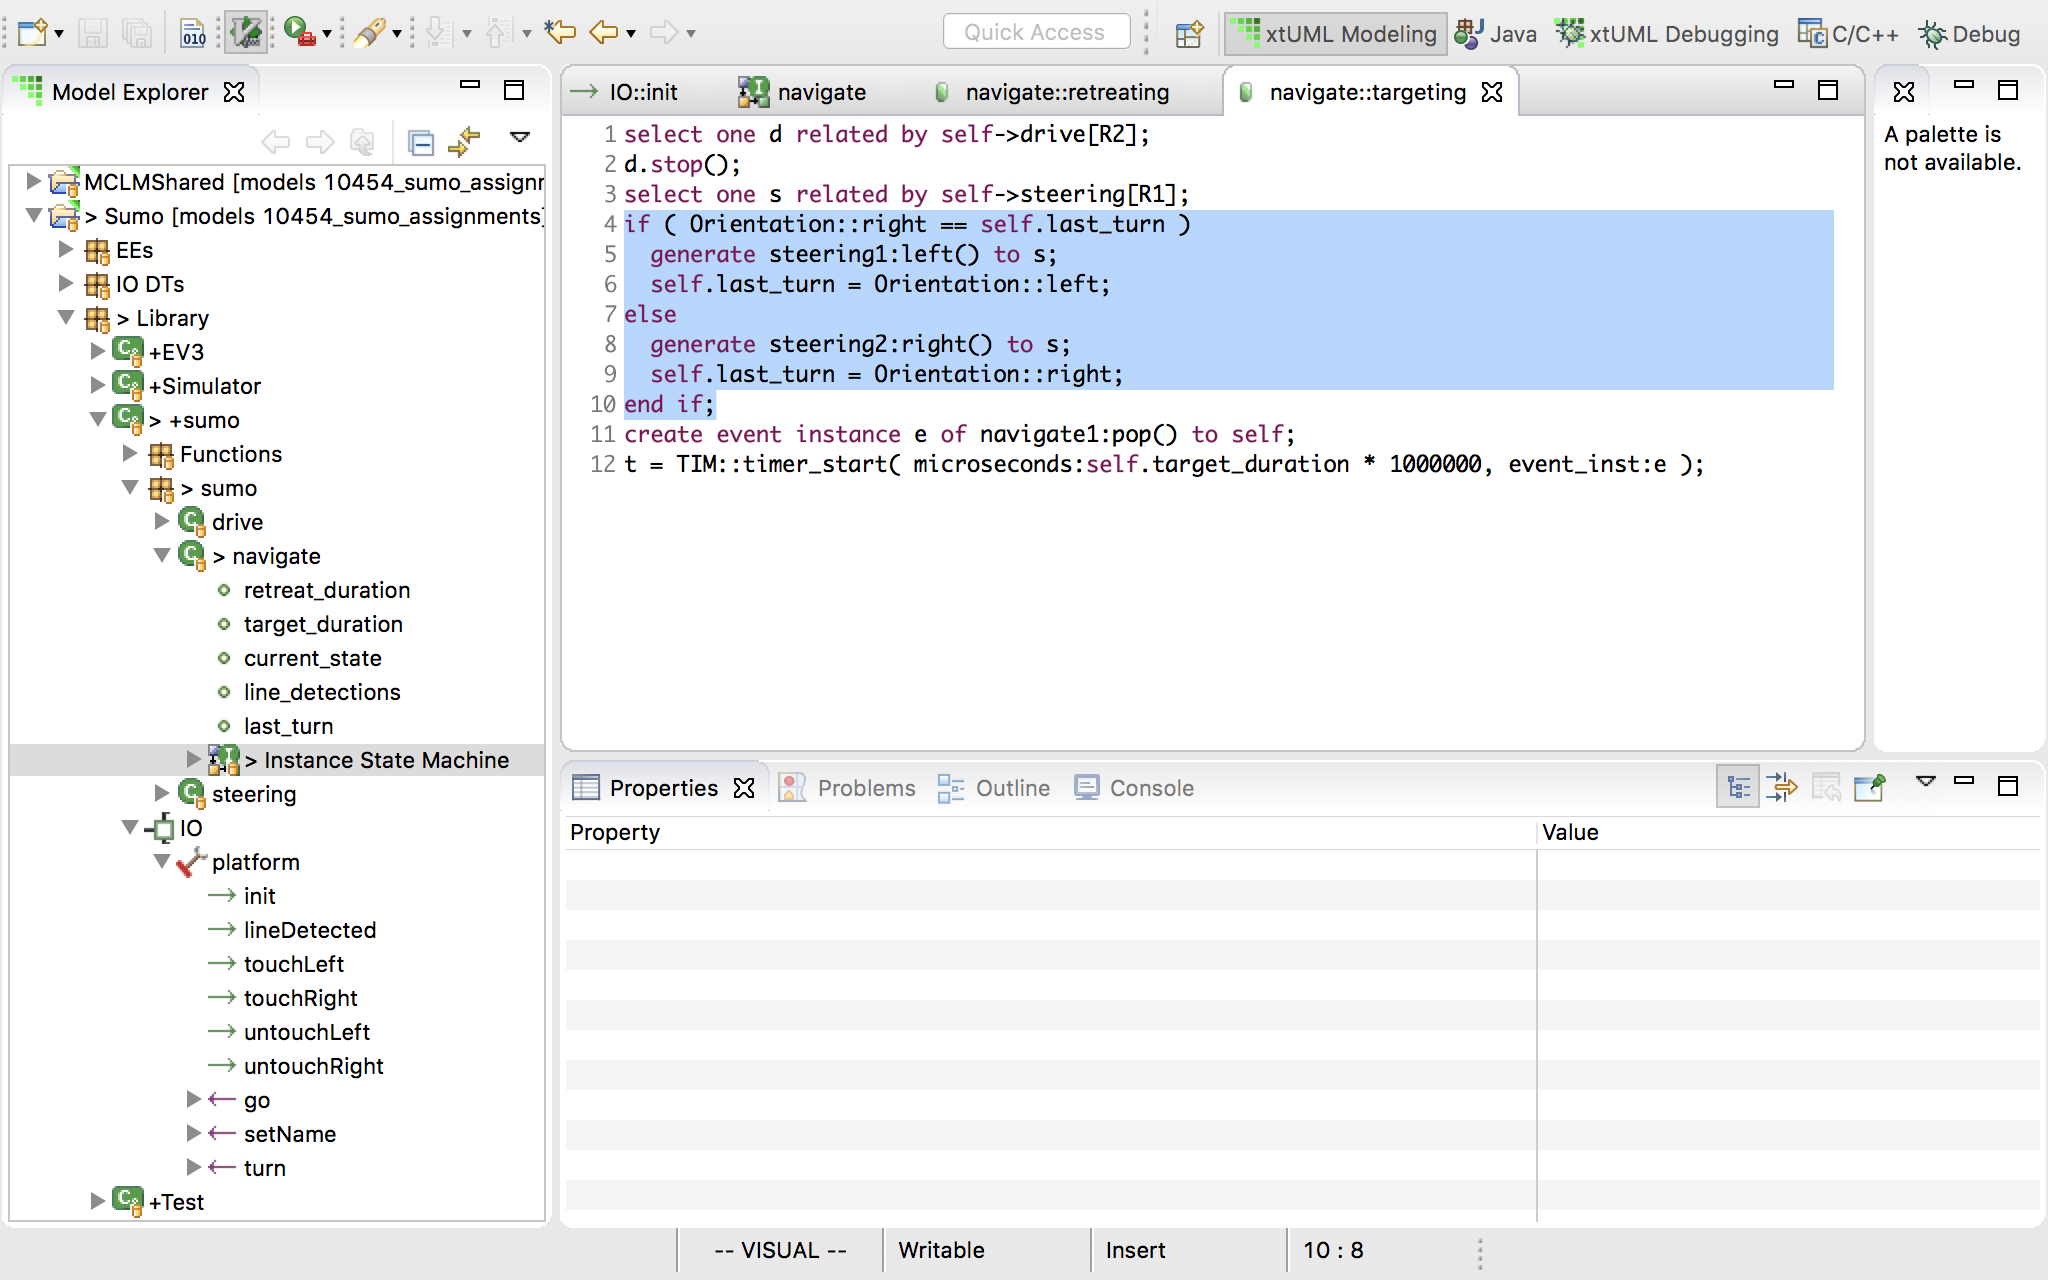This screenshot has width=2048, height=1280.
Task: Switch to the xtUML Debugging perspective
Action: [x=1667, y=34]
